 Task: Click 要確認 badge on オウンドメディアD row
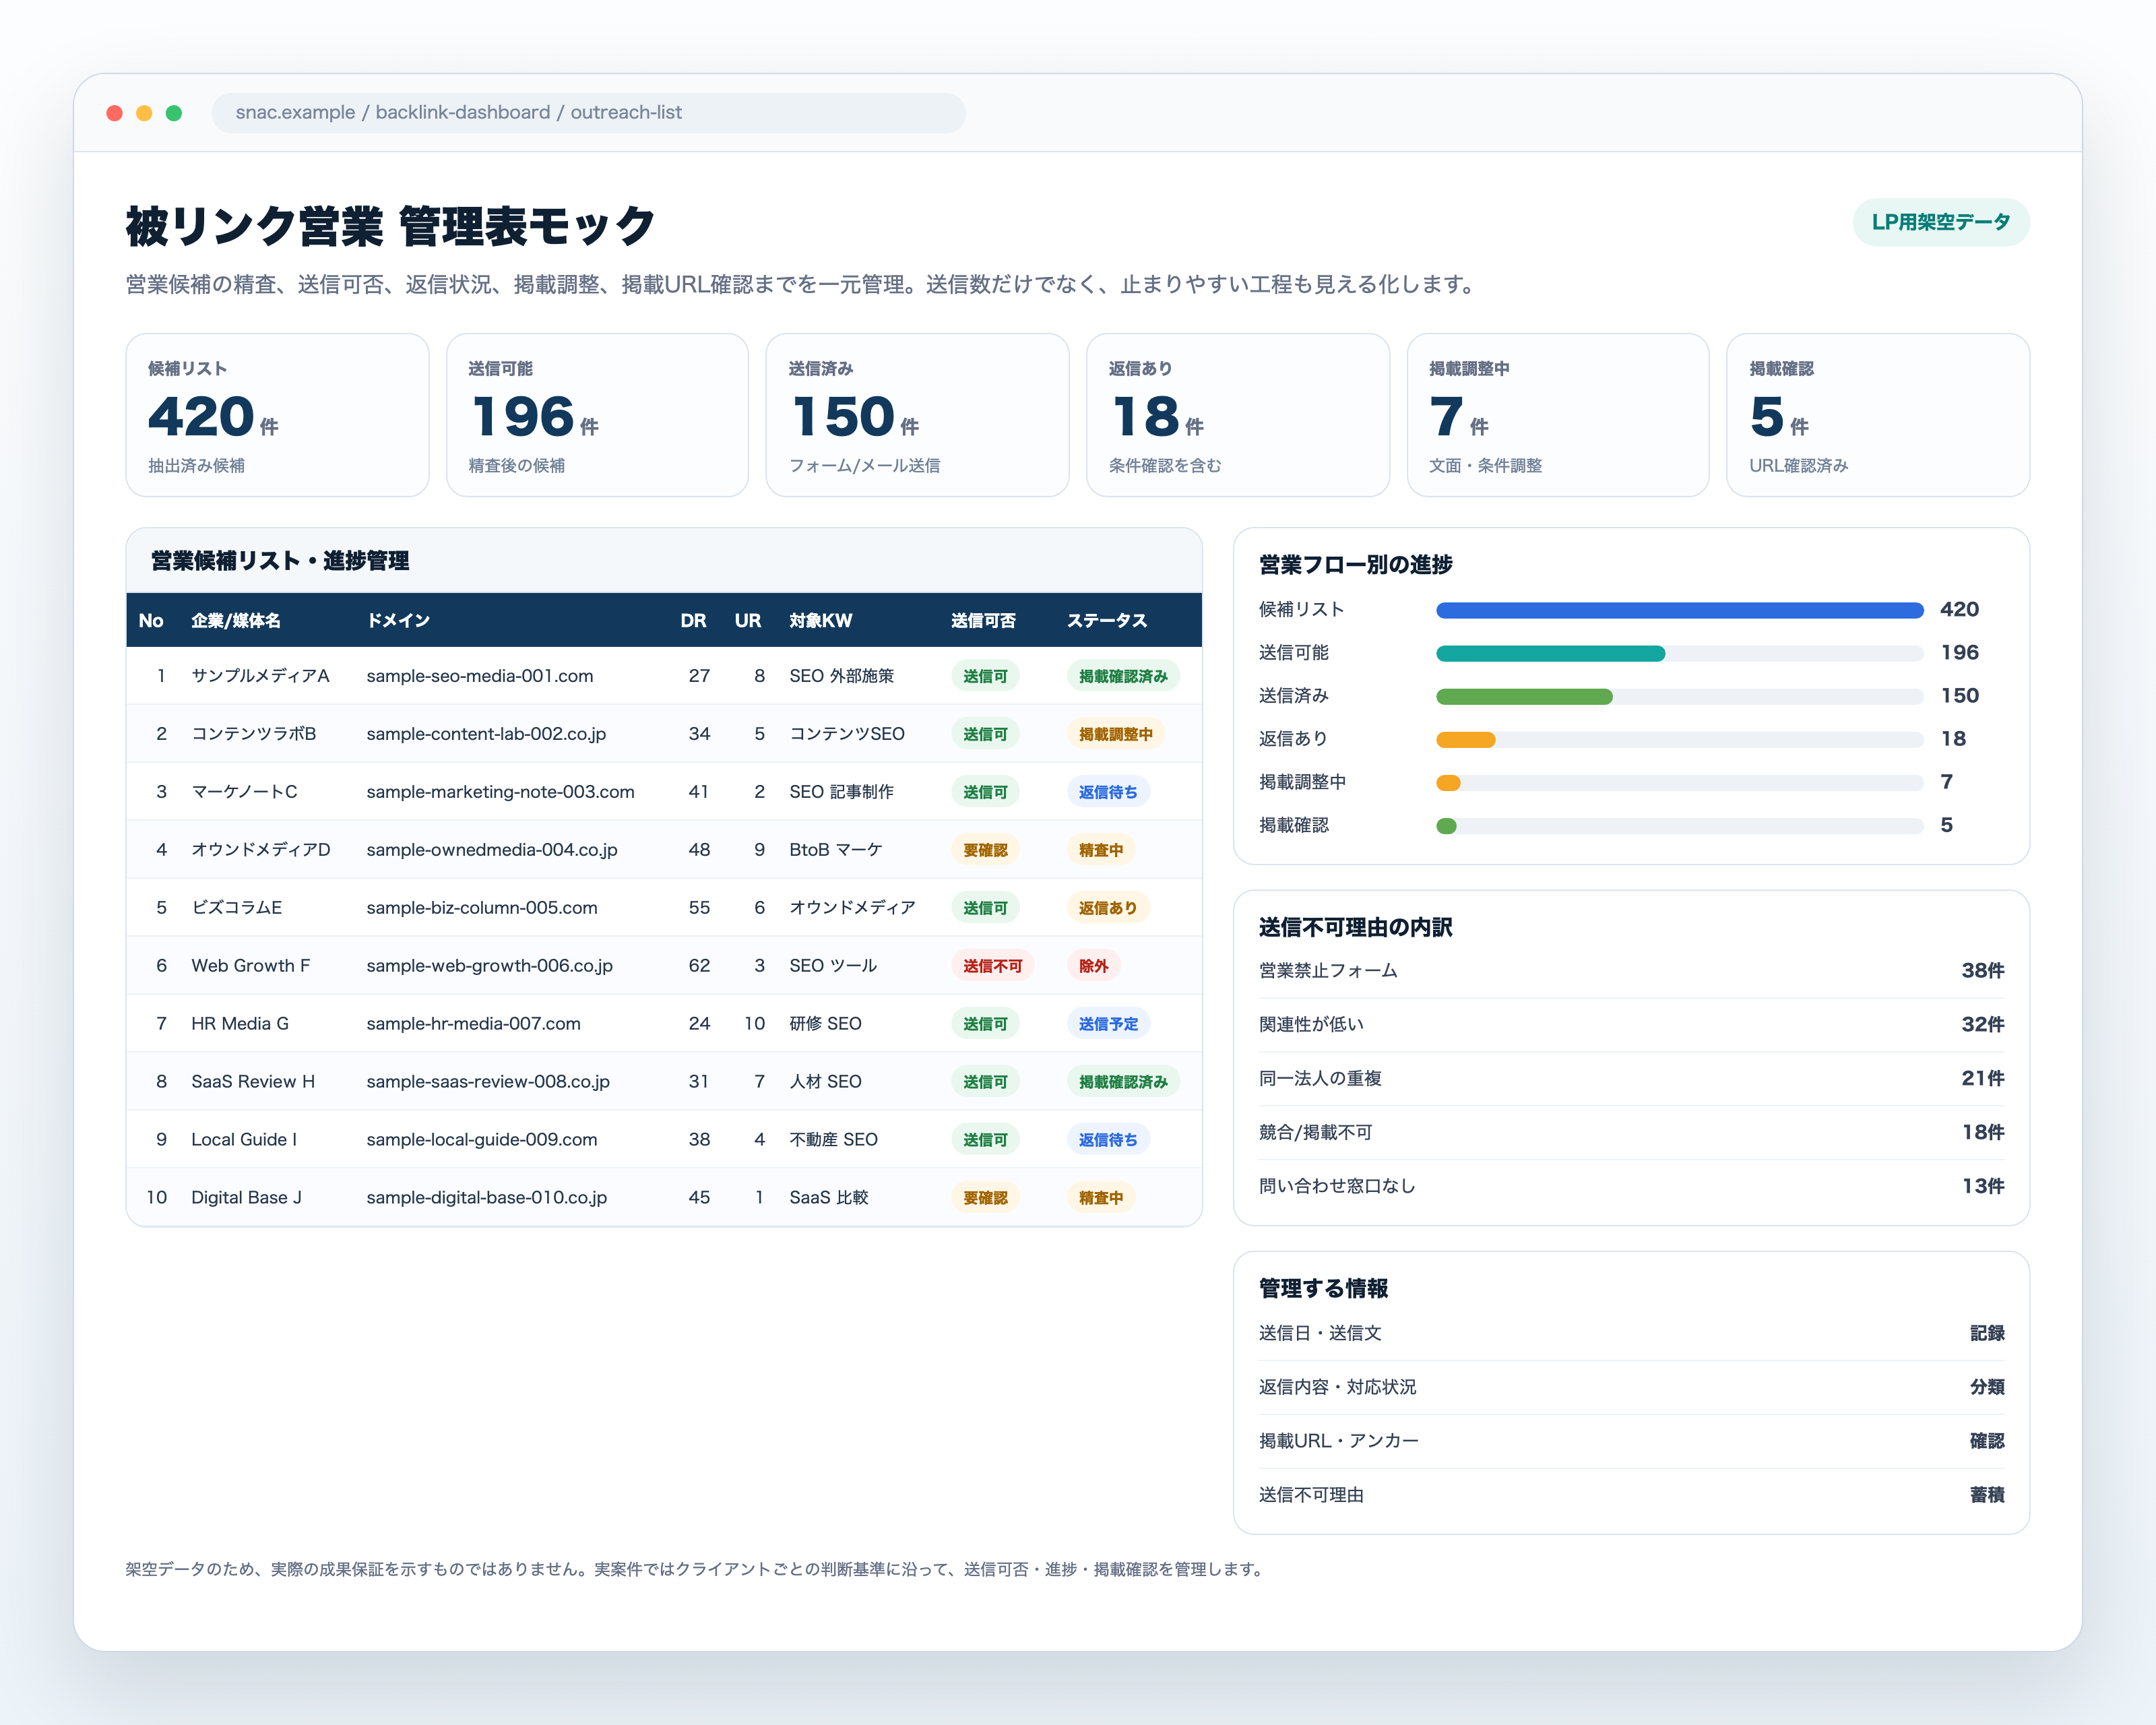point(985,850)
